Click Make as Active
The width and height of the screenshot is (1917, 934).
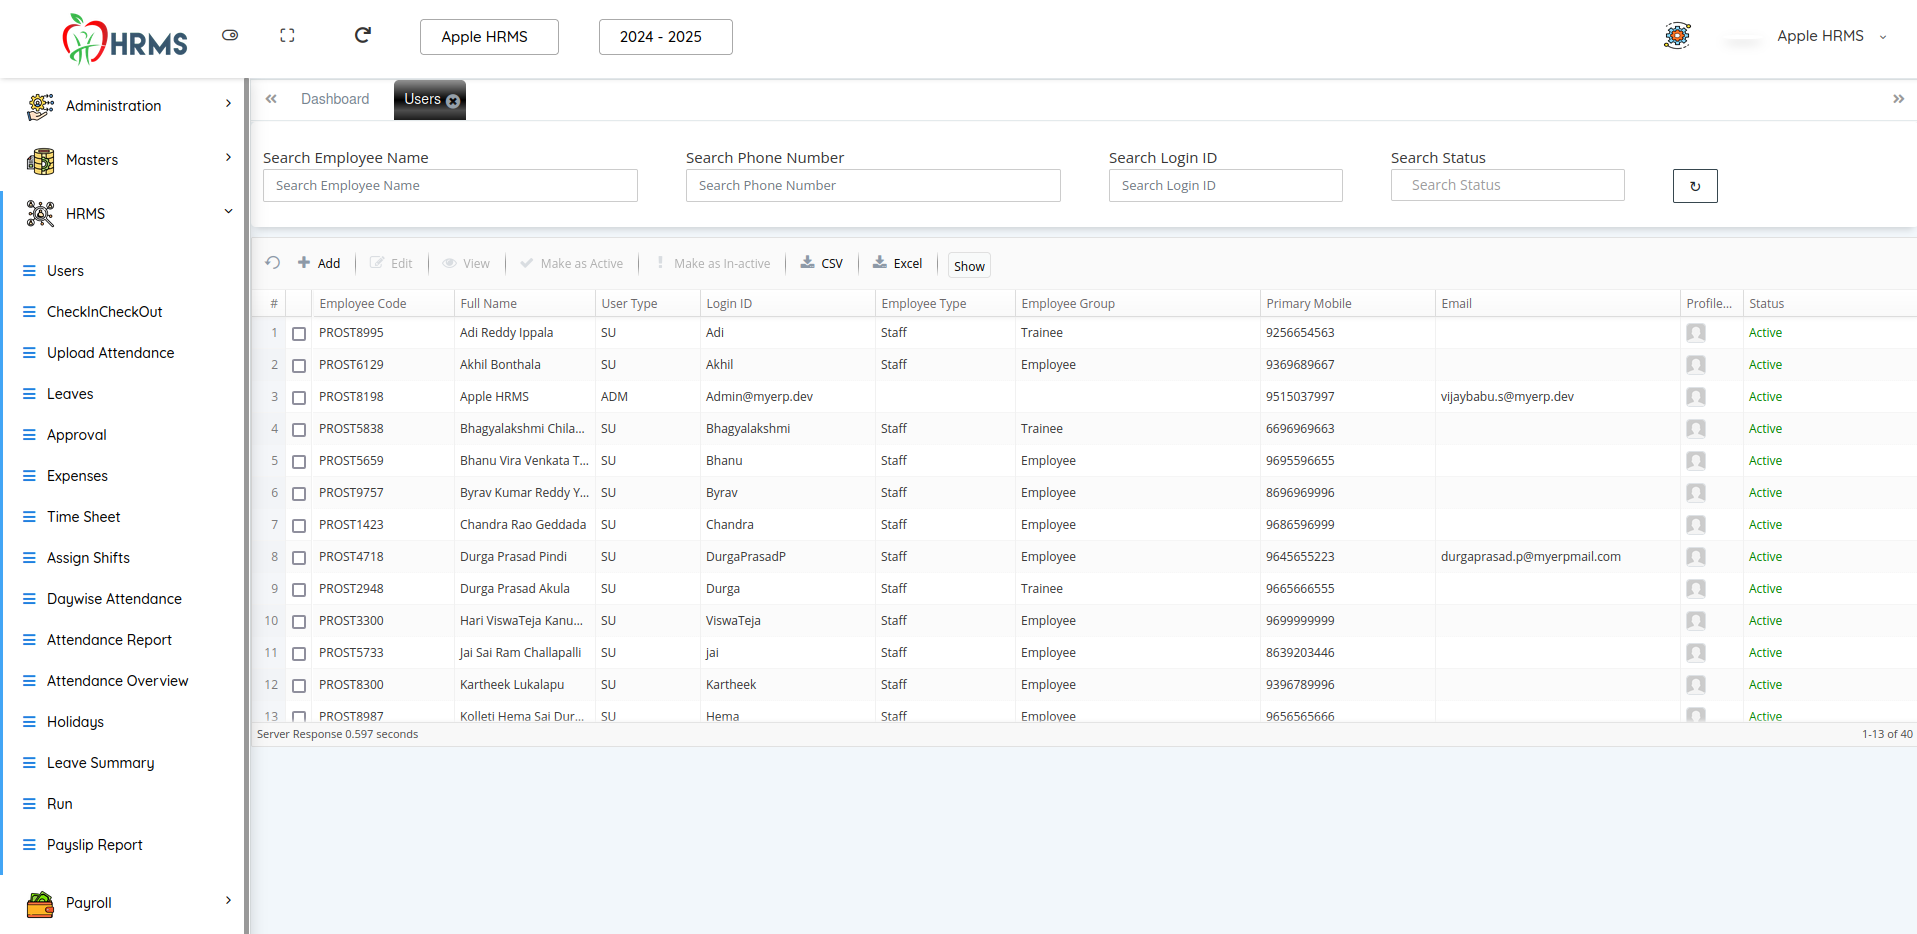pos(571,264)
